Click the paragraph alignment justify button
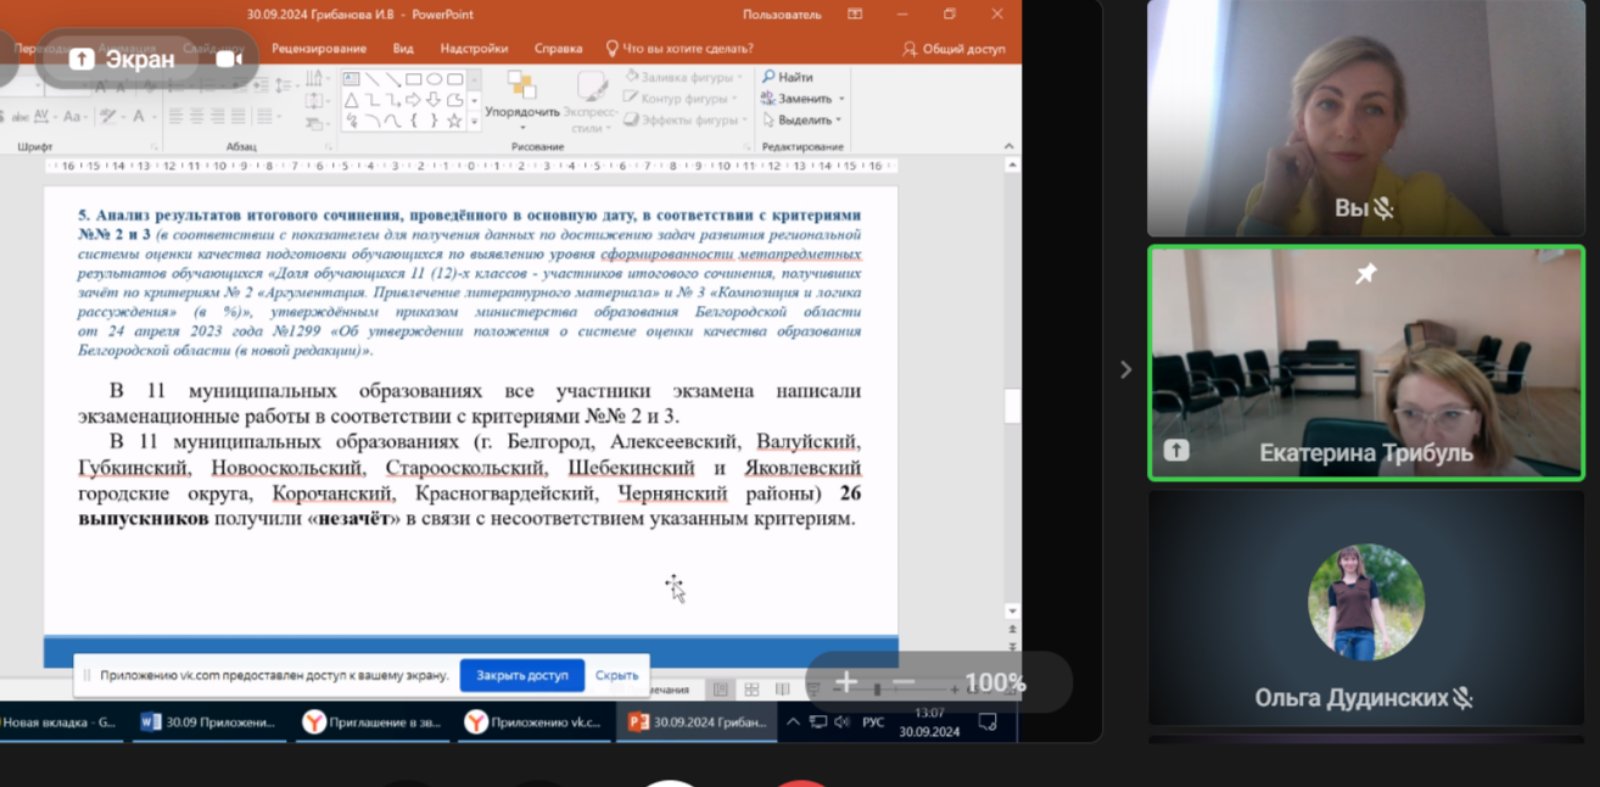This screenshot has width=1600, height=787. pos(239,117)
